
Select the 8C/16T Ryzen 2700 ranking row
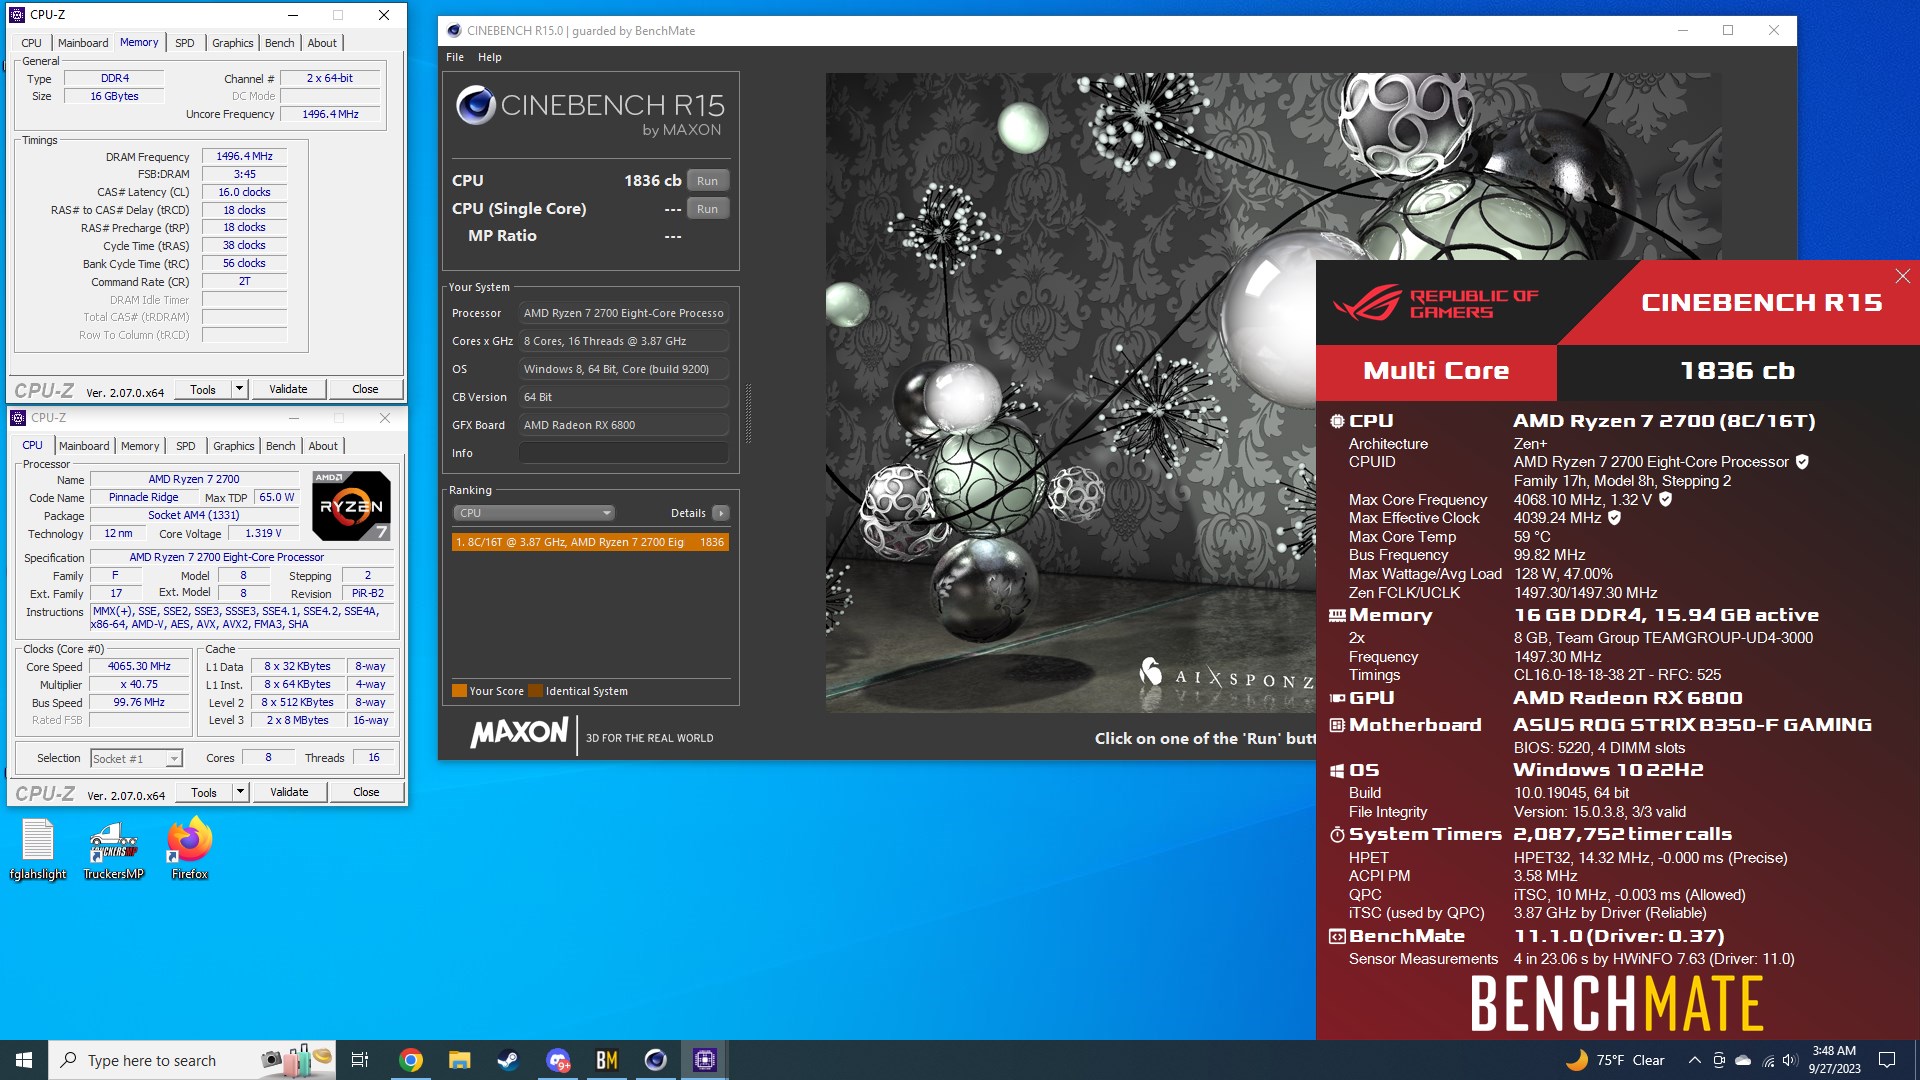pyautogui.click(x=590, y=542)
